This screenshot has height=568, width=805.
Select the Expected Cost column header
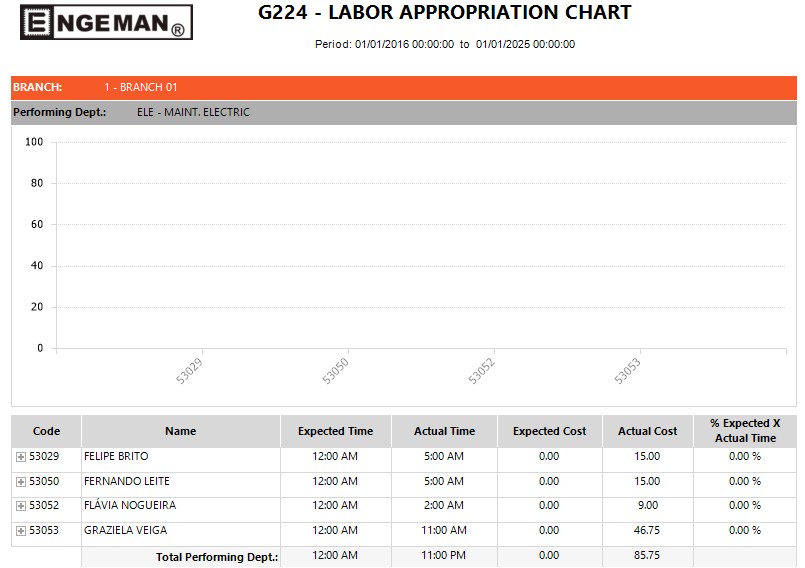click(x=549, y=432)
